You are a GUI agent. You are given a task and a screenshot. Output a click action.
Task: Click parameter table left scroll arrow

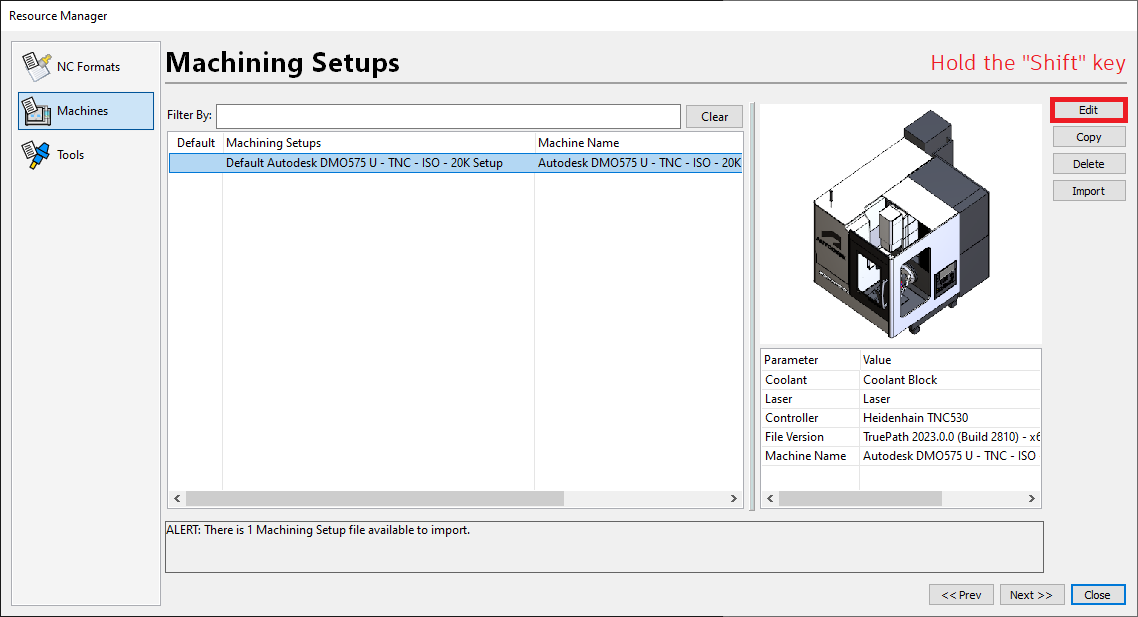pos(770,499)
